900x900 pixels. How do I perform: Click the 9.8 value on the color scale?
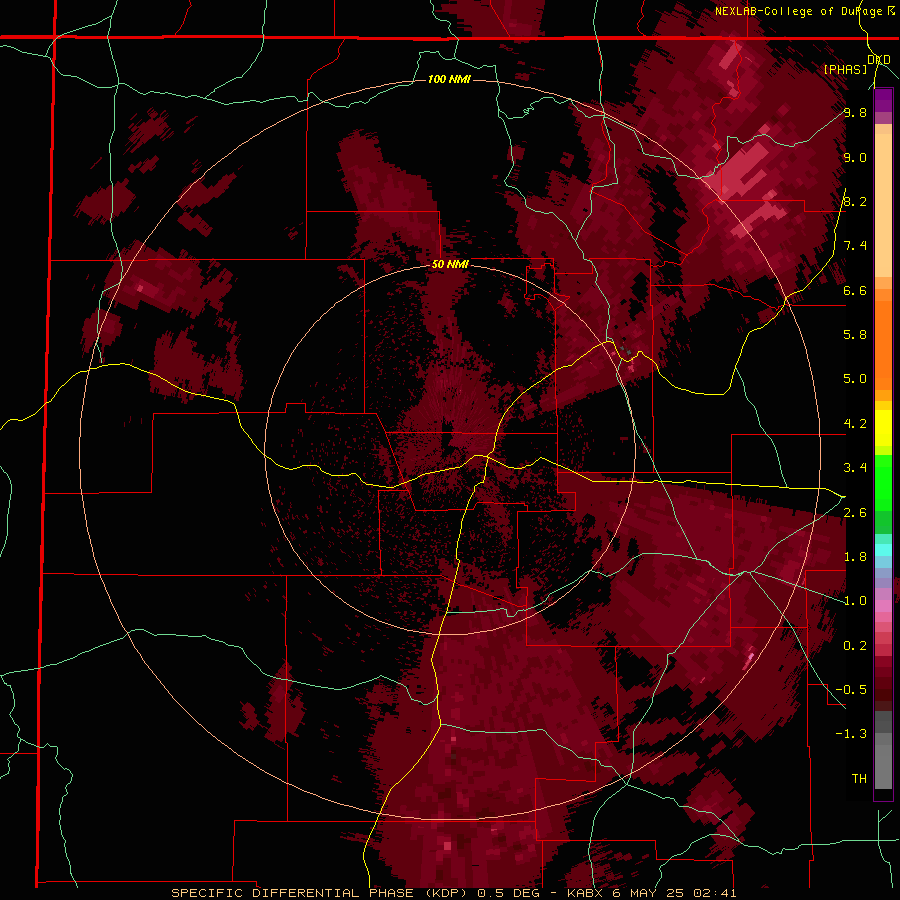(x=855, y=113)
